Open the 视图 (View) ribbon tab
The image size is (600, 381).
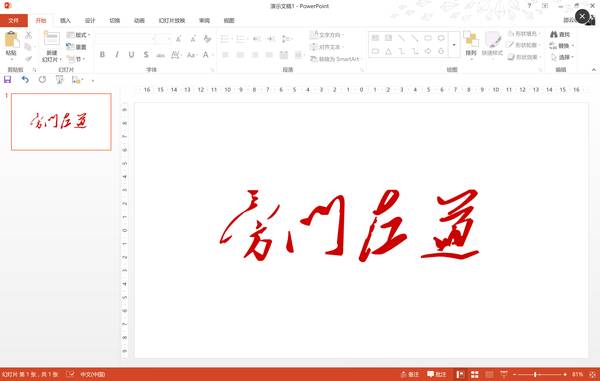pyautogui.click(x=229, y=21)
